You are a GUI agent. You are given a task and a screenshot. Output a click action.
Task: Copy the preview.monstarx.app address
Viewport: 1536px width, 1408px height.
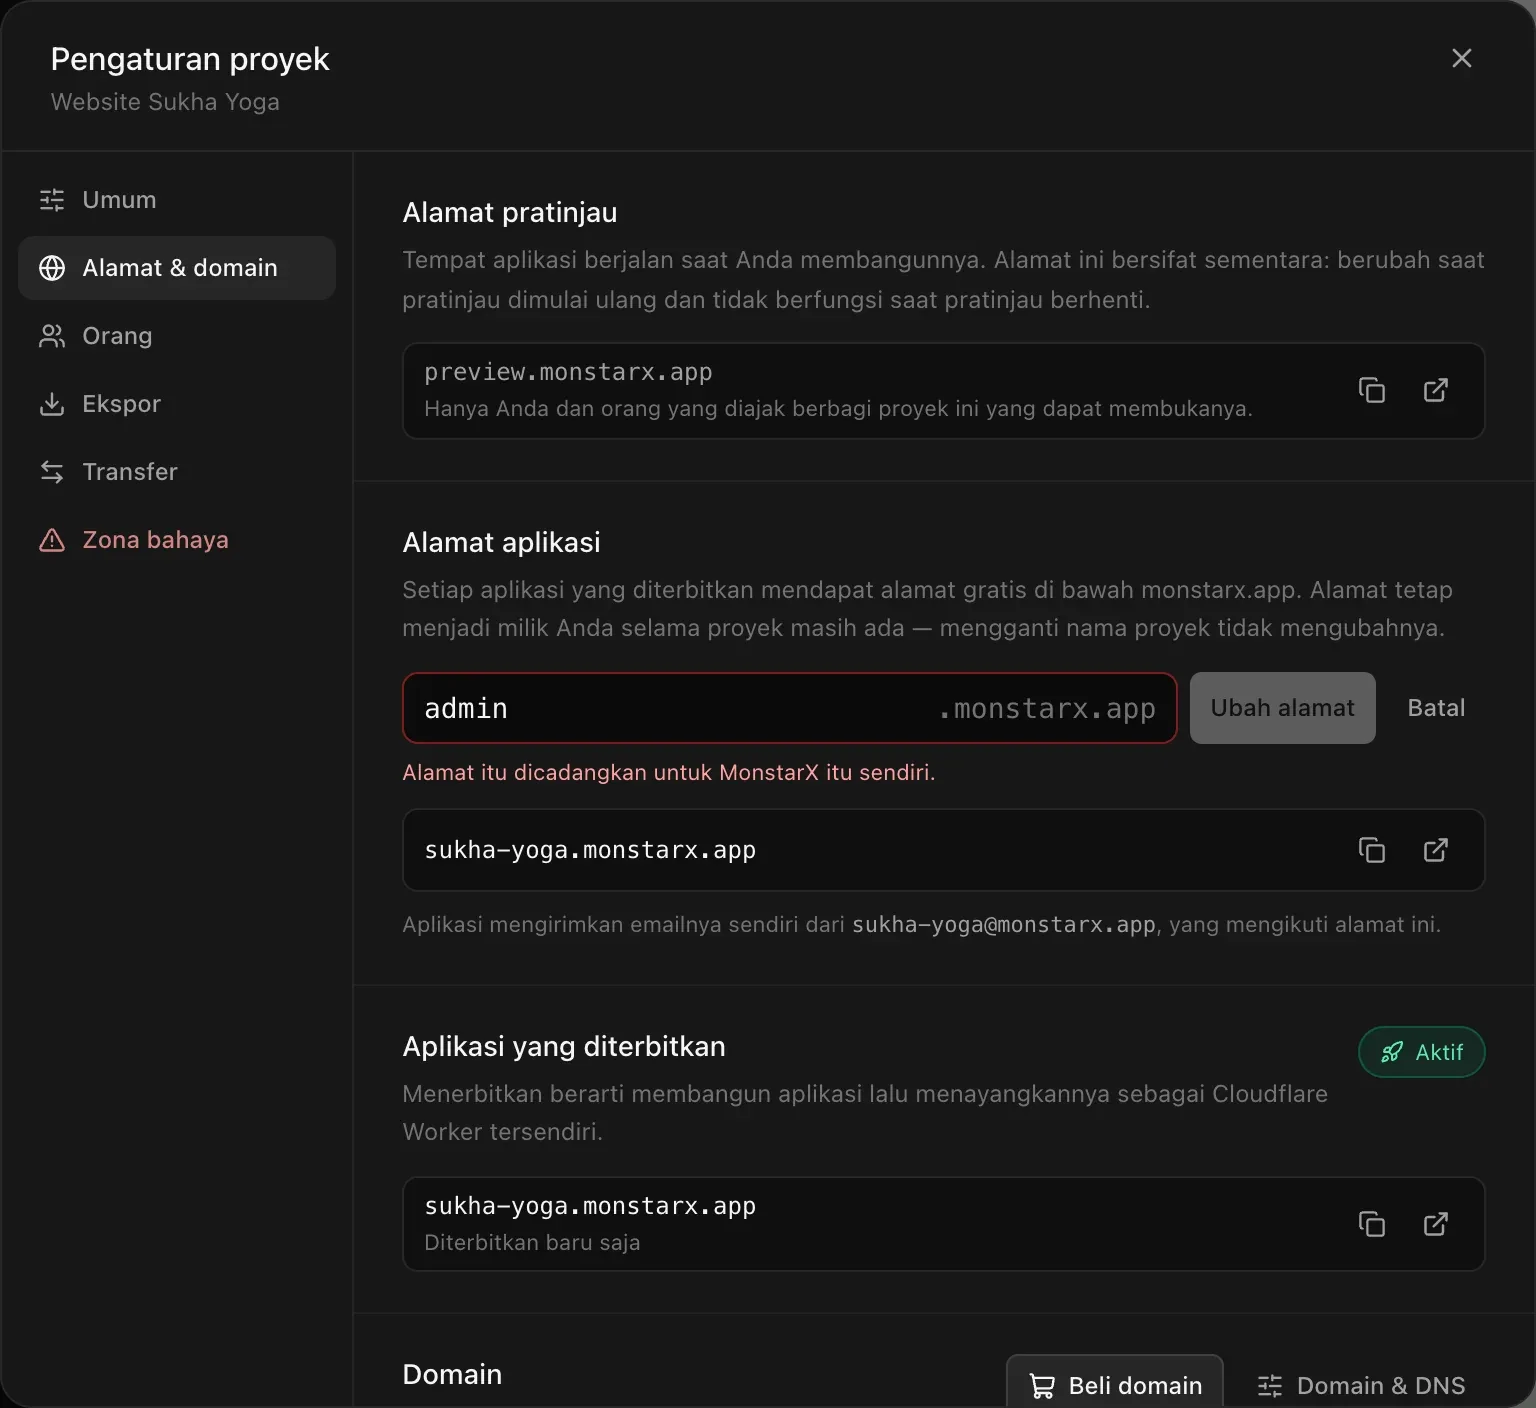[x=1372, y=390]
